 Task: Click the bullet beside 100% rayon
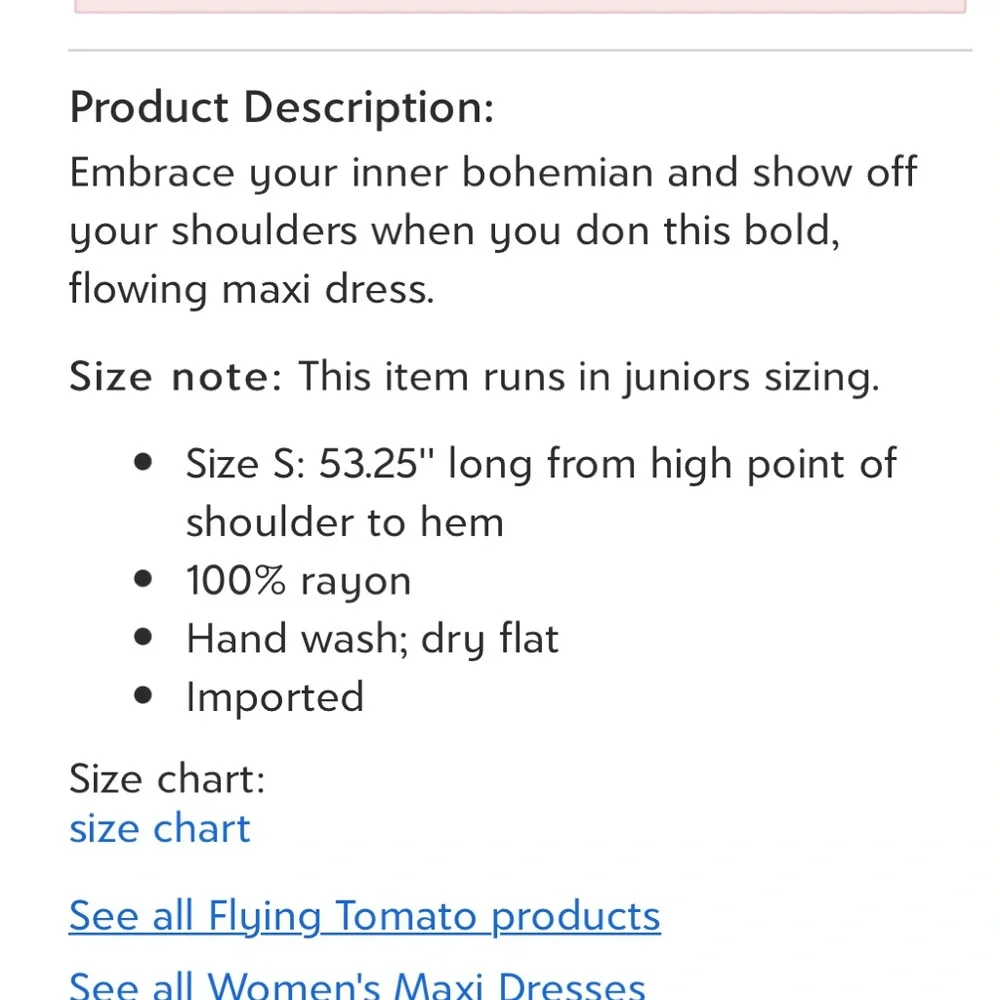coord(144,579)
